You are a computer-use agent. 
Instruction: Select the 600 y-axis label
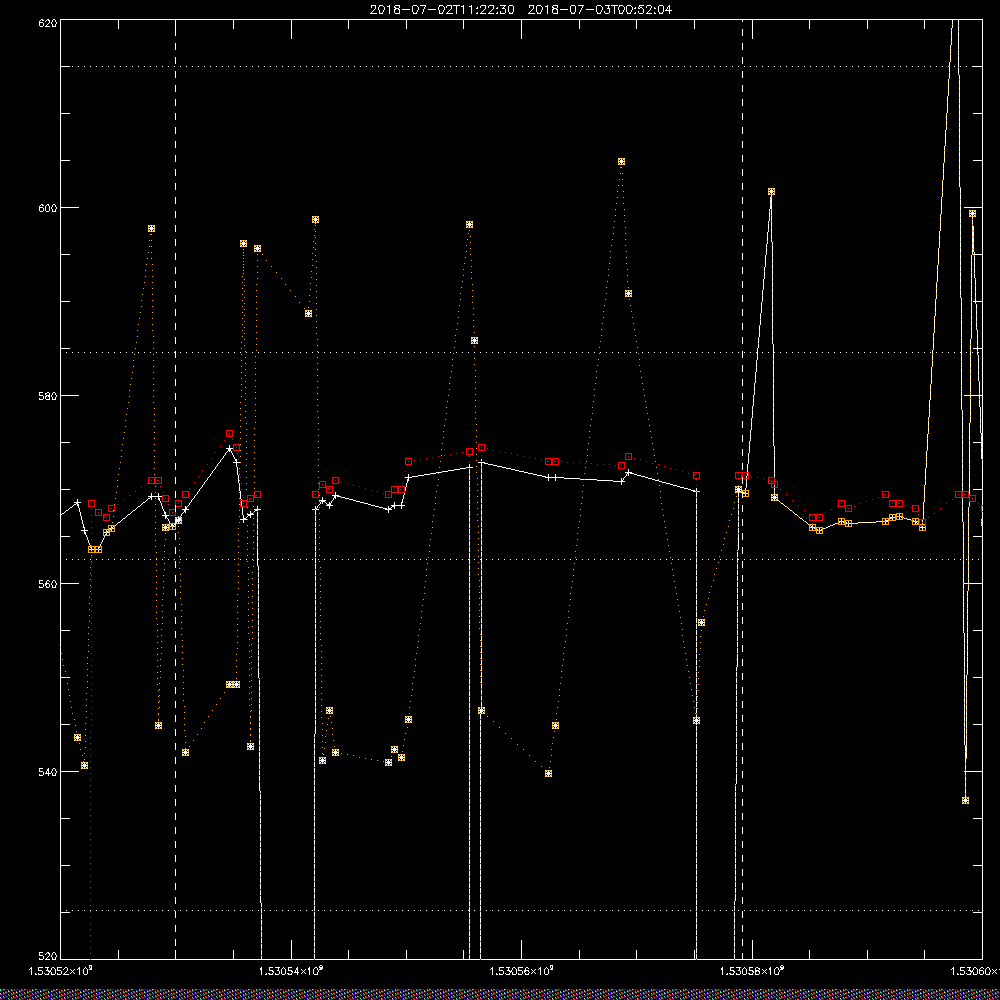[47, 208]
